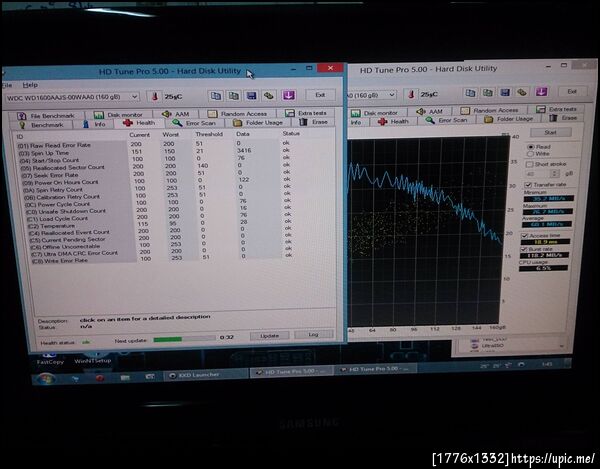600x469 pixels.
Task: Click BXD Launcher taskbar button
Action: tap(206, 375)
